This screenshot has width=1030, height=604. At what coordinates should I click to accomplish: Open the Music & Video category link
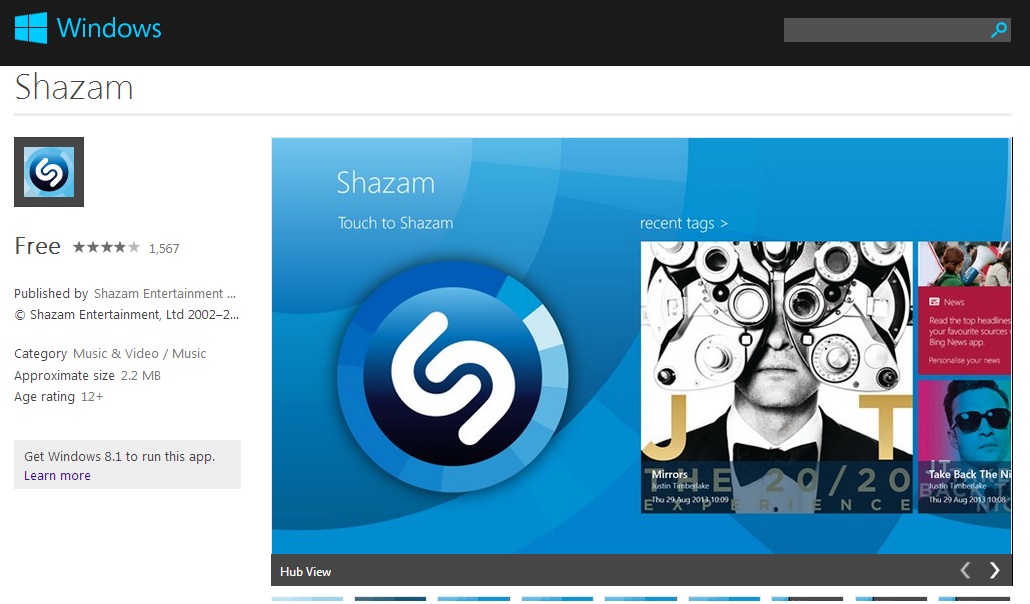[x=116, y=354]
